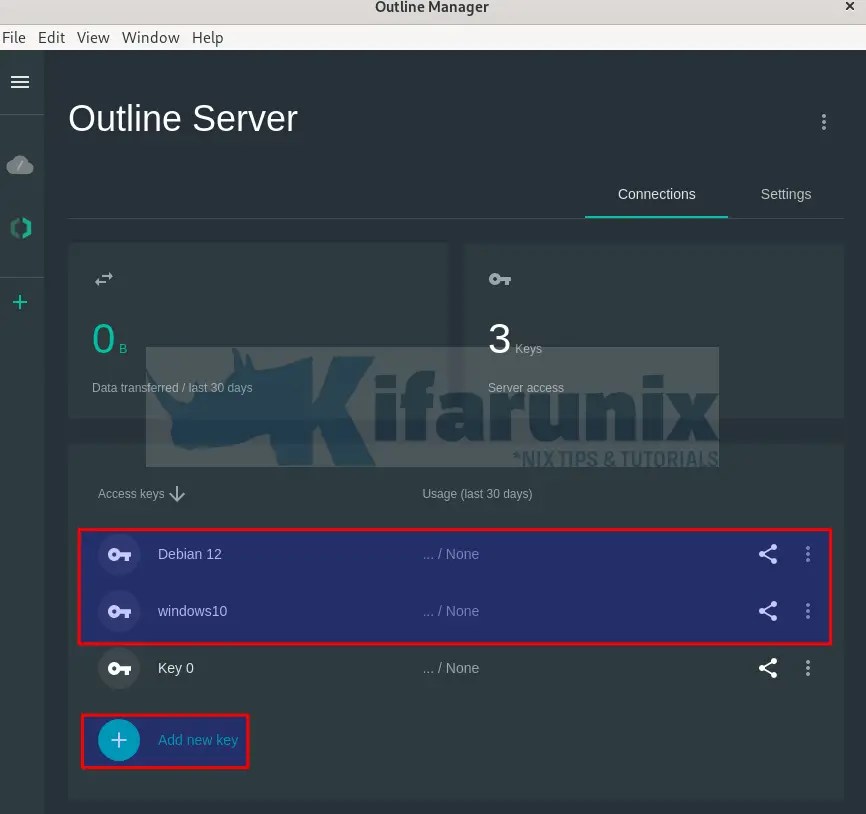Viewport: 866px width, 814px height.
Task: Click the key icon next to Key 0
Action: click(x=118, y=668)
